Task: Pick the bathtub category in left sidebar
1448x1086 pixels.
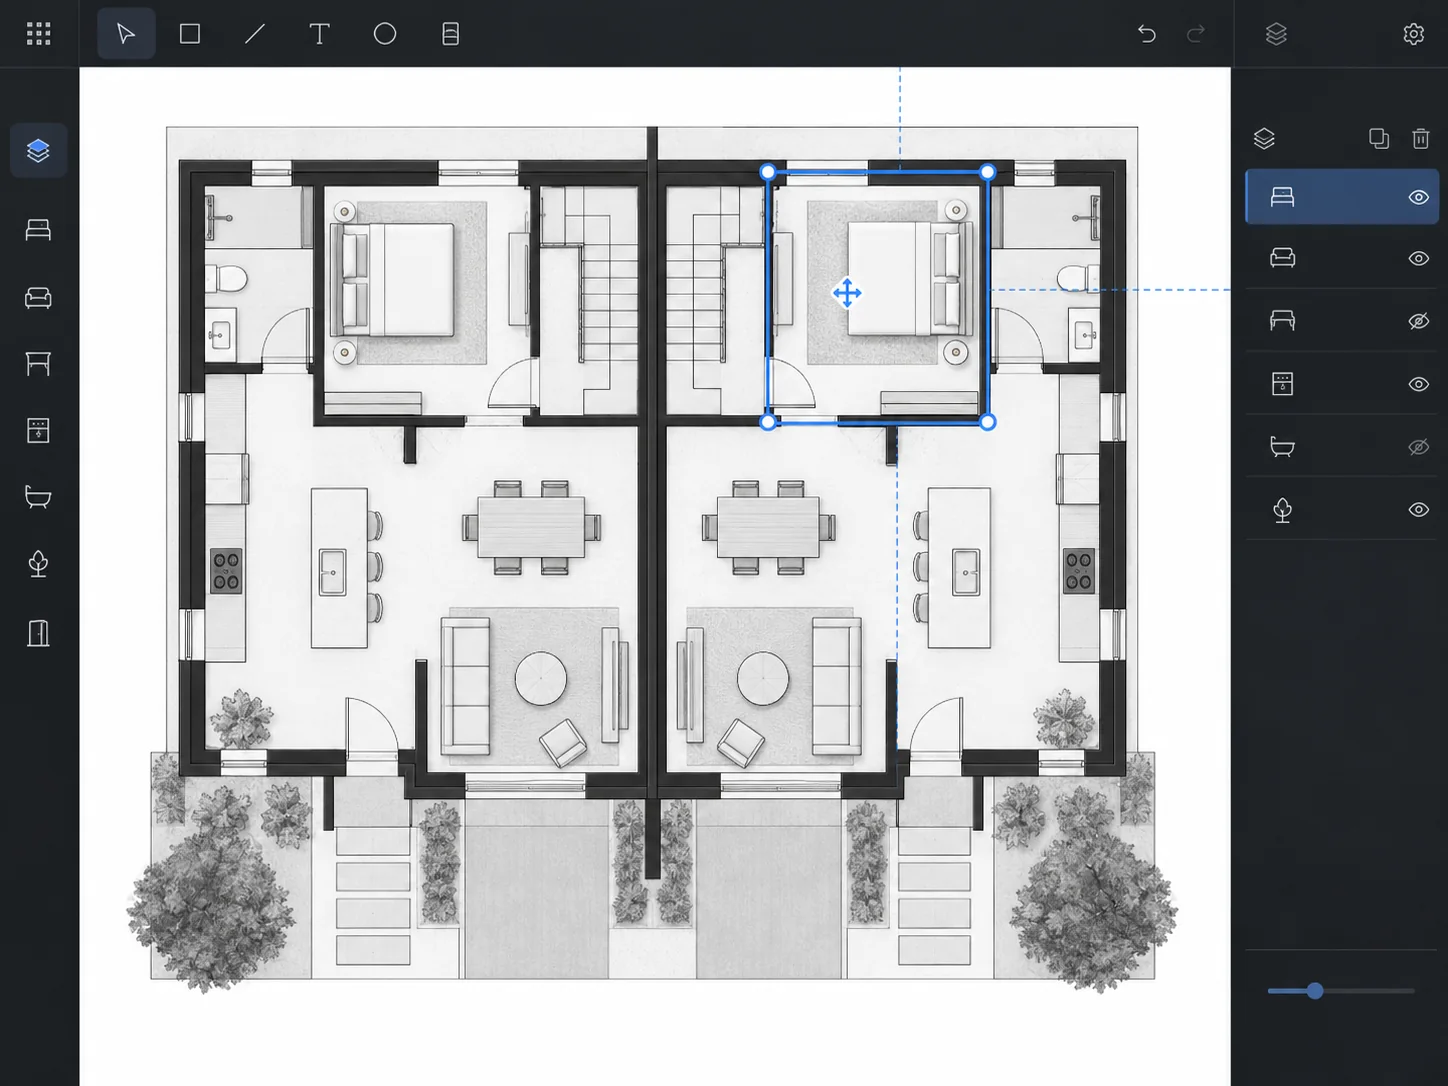Action: click(x=38, y=497)
